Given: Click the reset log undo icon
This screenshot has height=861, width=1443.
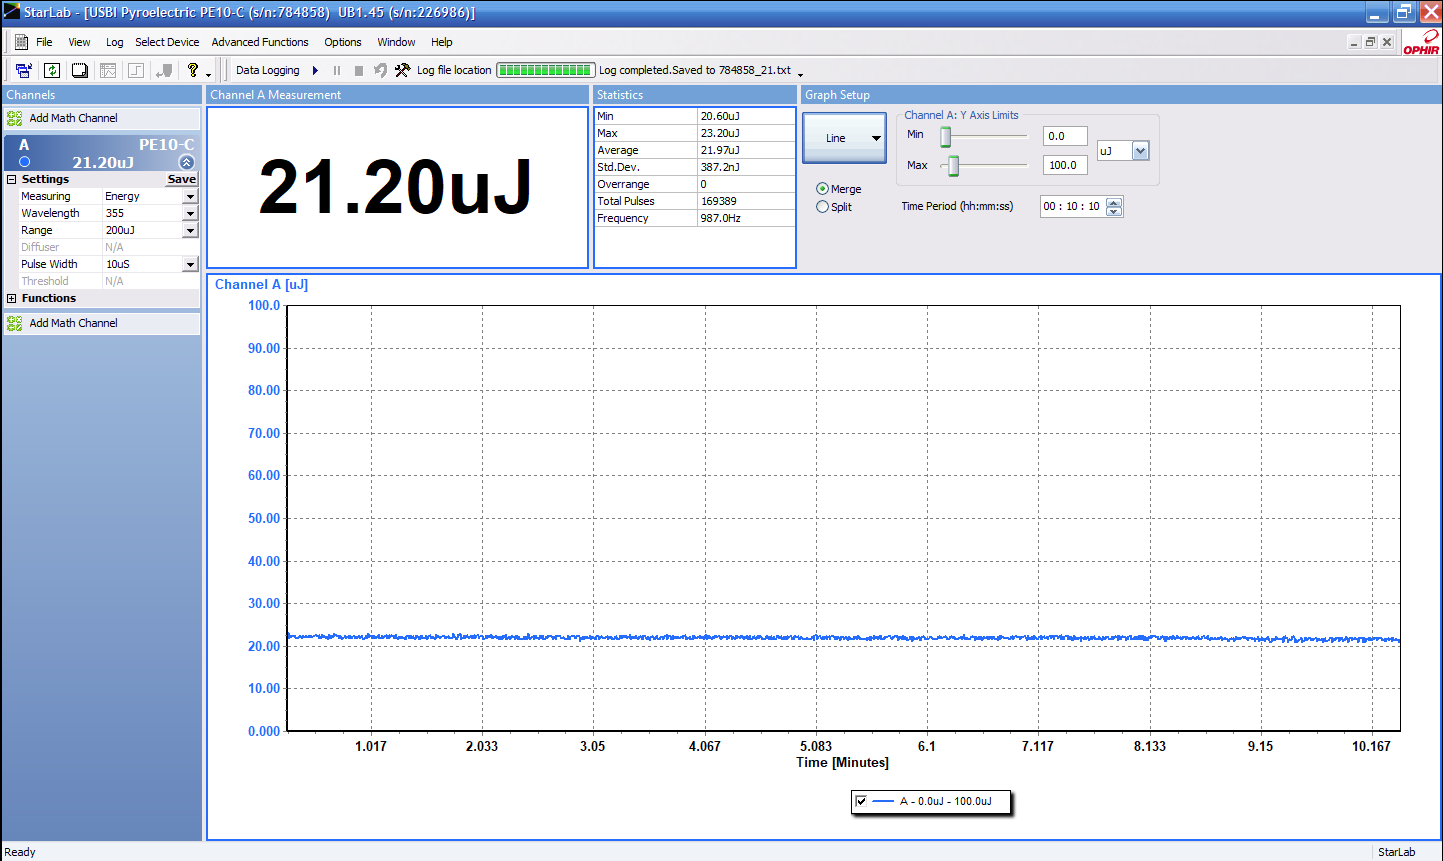Looking at the screenshot, I should click(380, 70).
